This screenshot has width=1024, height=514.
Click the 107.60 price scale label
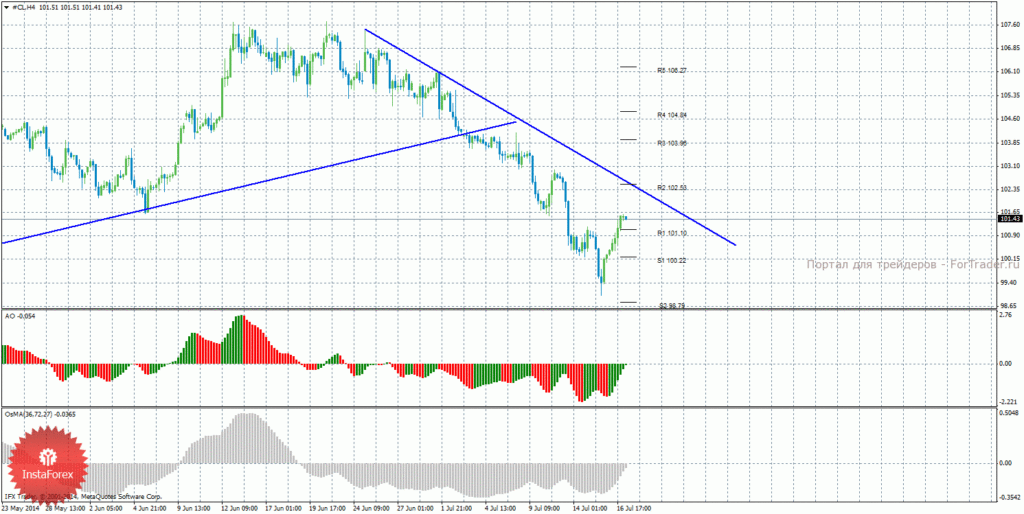(1010, 25)
